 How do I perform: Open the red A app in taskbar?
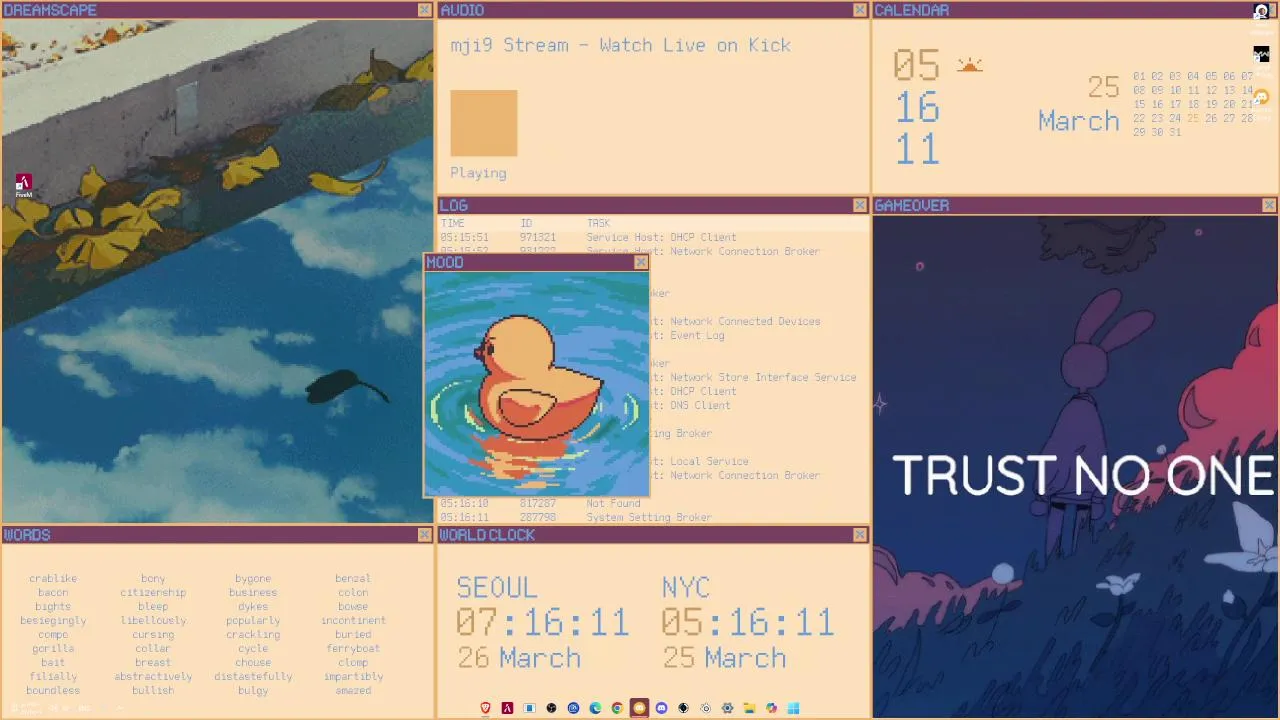pyautogui.click(x=507, y=708)
